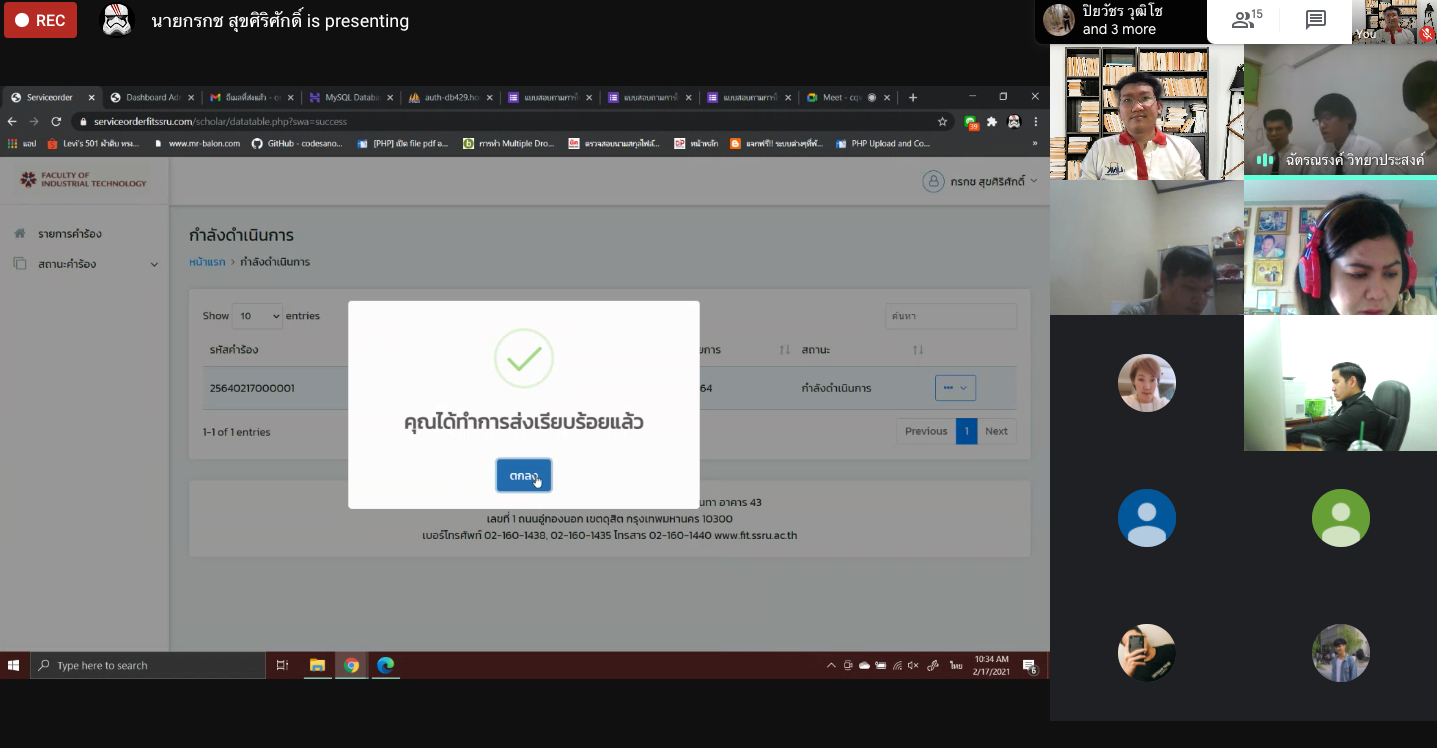
Task: Click the Chrome icon in taskbar
Action: (351, 665)
